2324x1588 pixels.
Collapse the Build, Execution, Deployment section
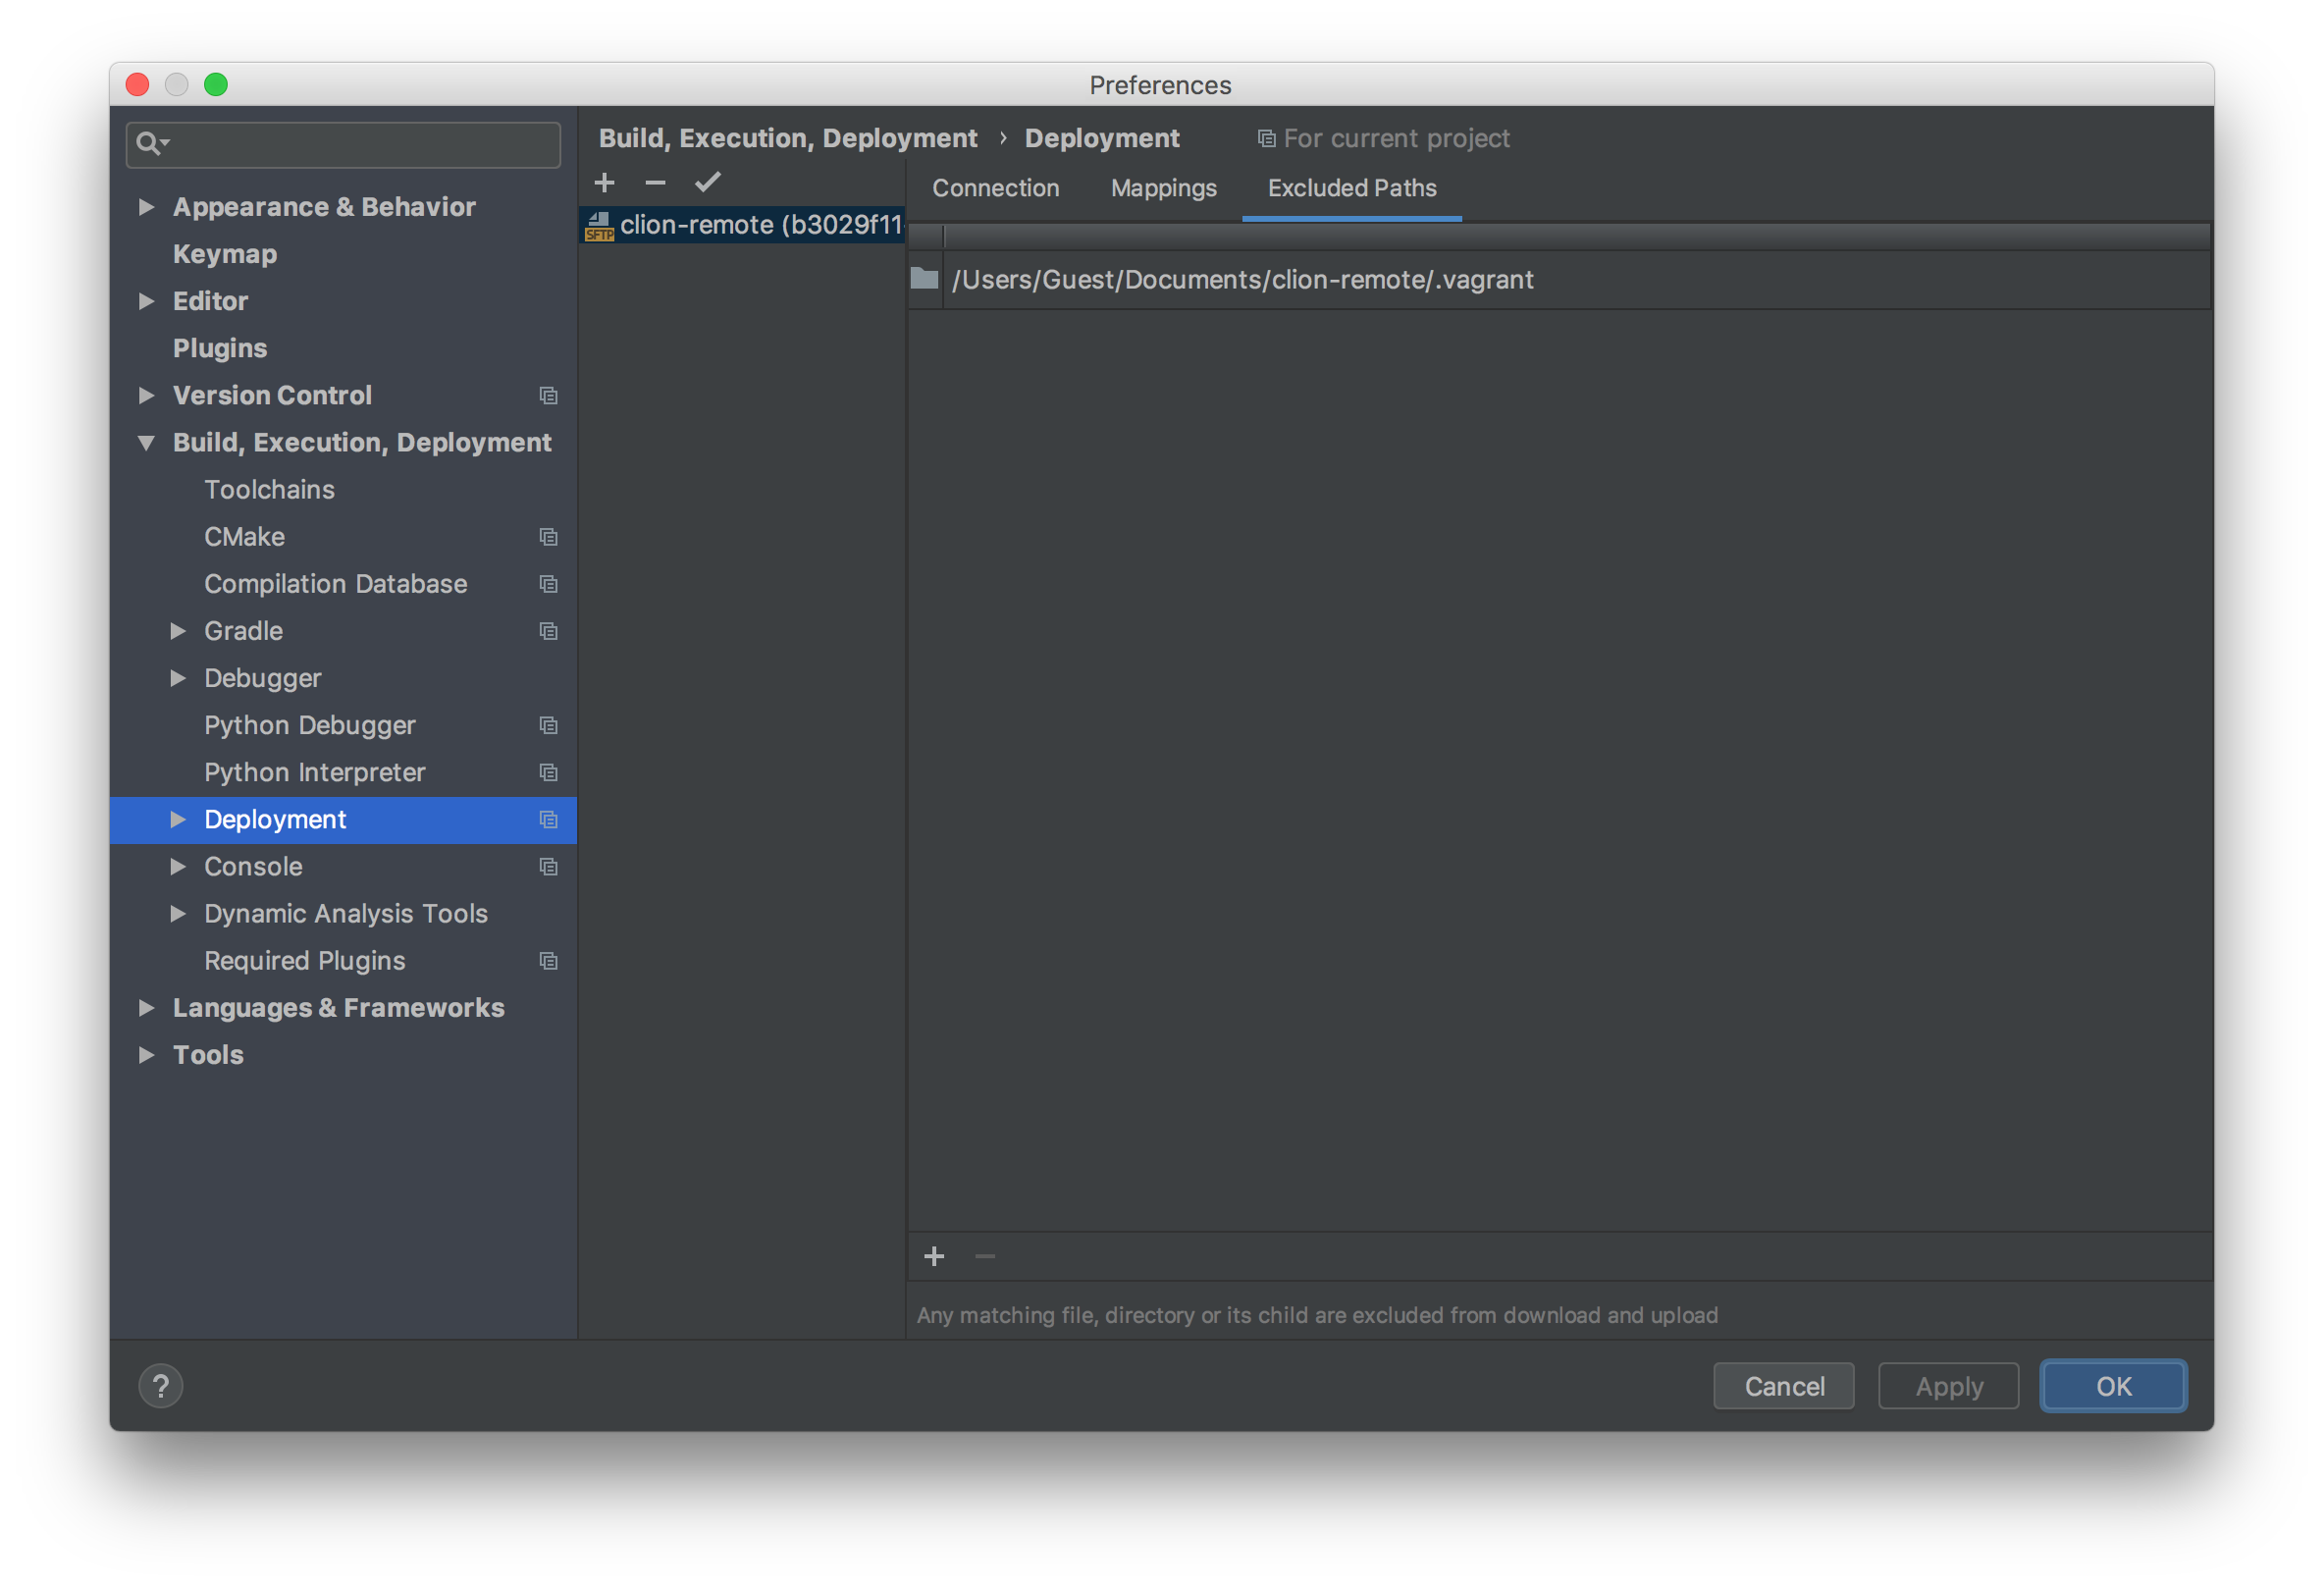click(146, 442)
